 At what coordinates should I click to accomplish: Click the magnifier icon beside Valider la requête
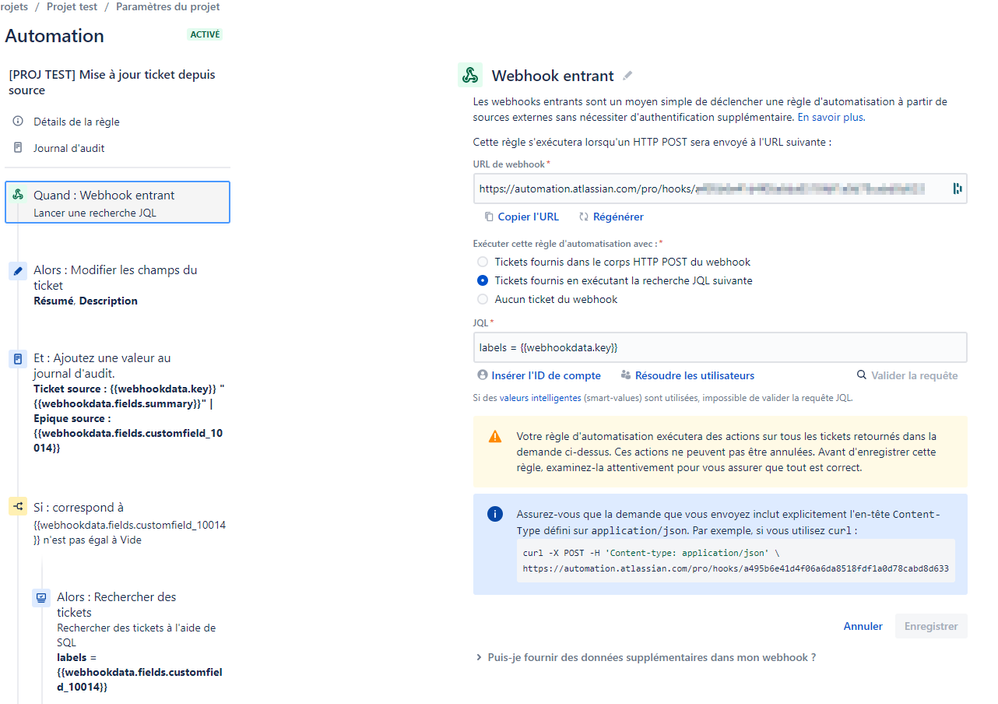[x=861, y=375]
